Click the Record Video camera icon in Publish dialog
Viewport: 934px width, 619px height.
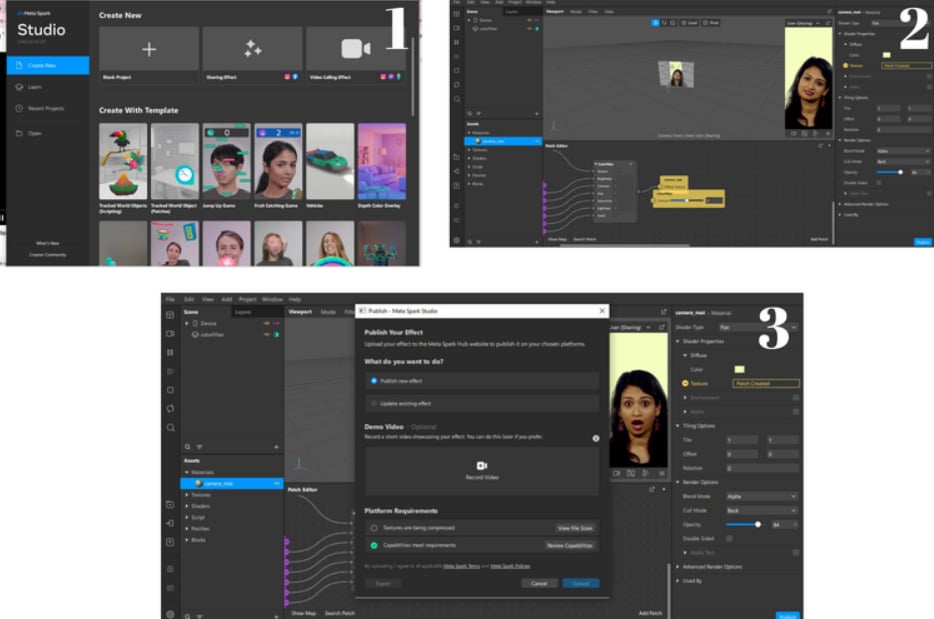point(482,465)
